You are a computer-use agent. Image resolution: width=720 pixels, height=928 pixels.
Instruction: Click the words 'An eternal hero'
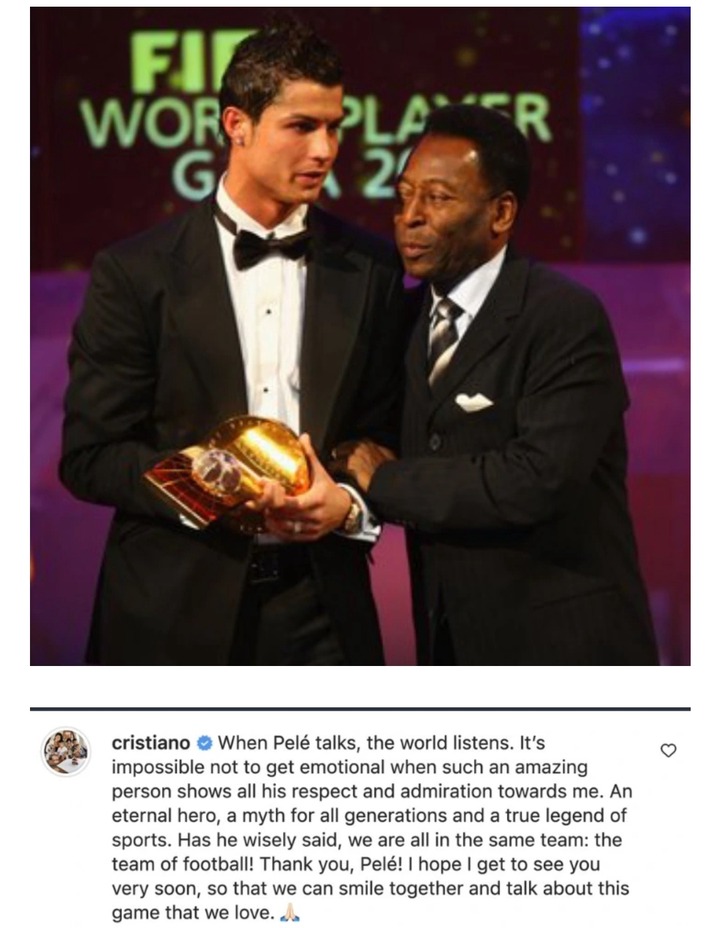click(x=372, y=804)
